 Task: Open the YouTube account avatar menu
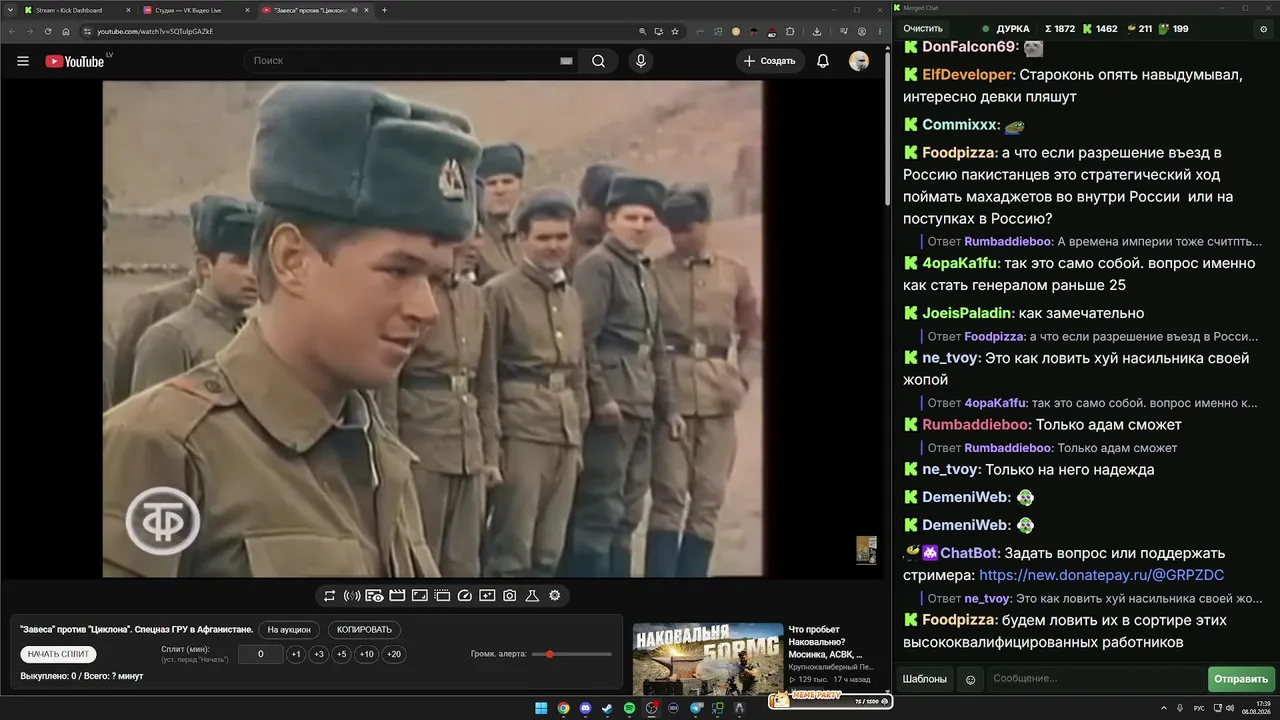(859, 61)
